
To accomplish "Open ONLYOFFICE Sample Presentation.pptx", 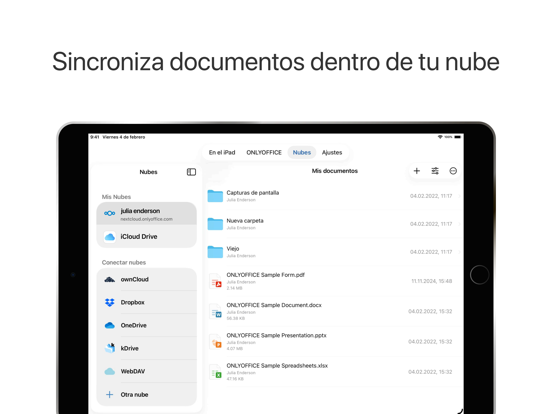I will point(276,335).
